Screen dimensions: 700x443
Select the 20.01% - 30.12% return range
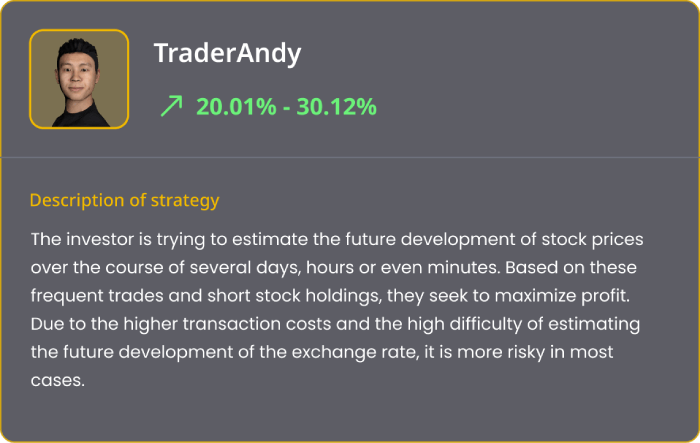click(x=286, y=106)
